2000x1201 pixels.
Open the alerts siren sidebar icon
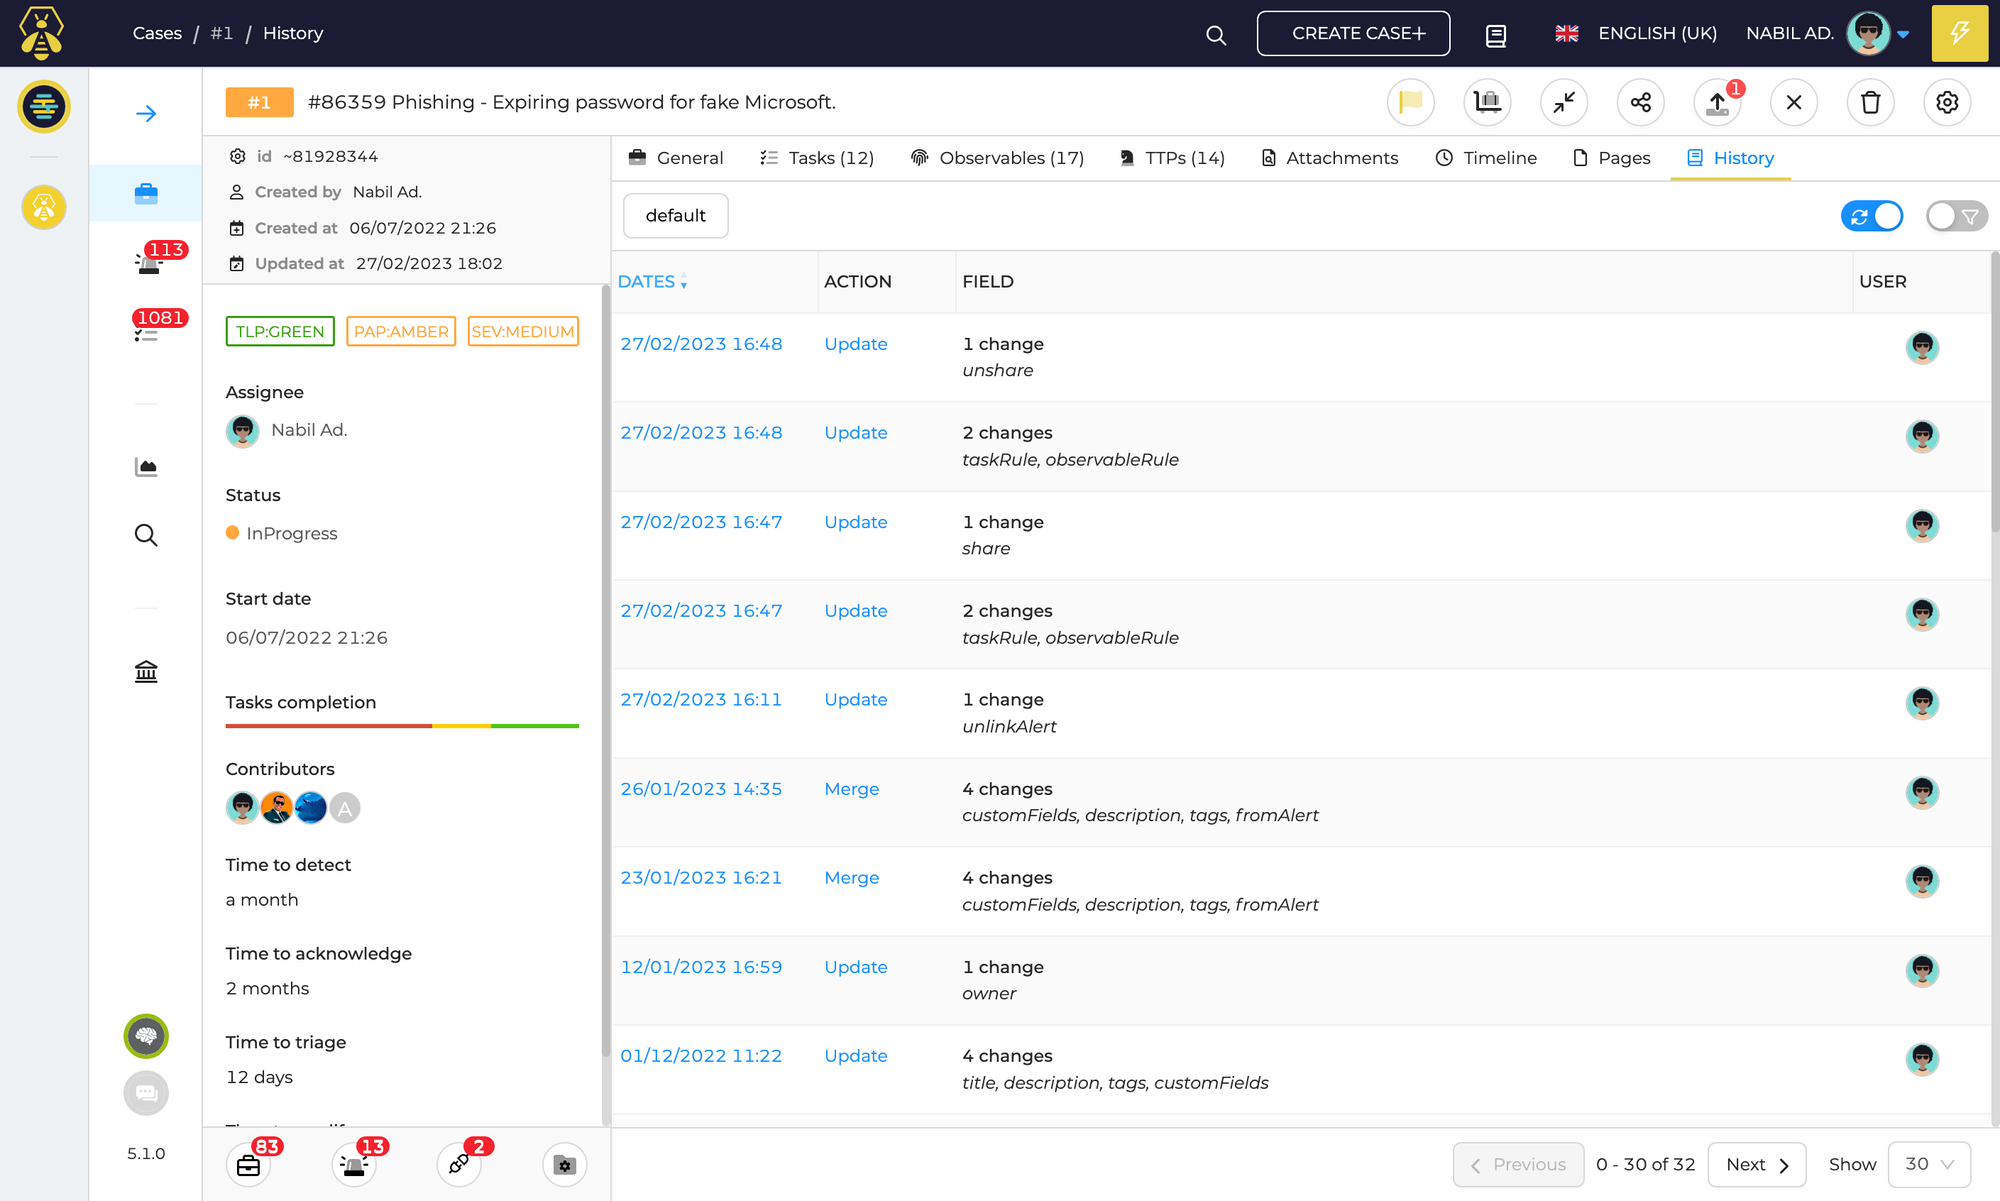point(148,263)
